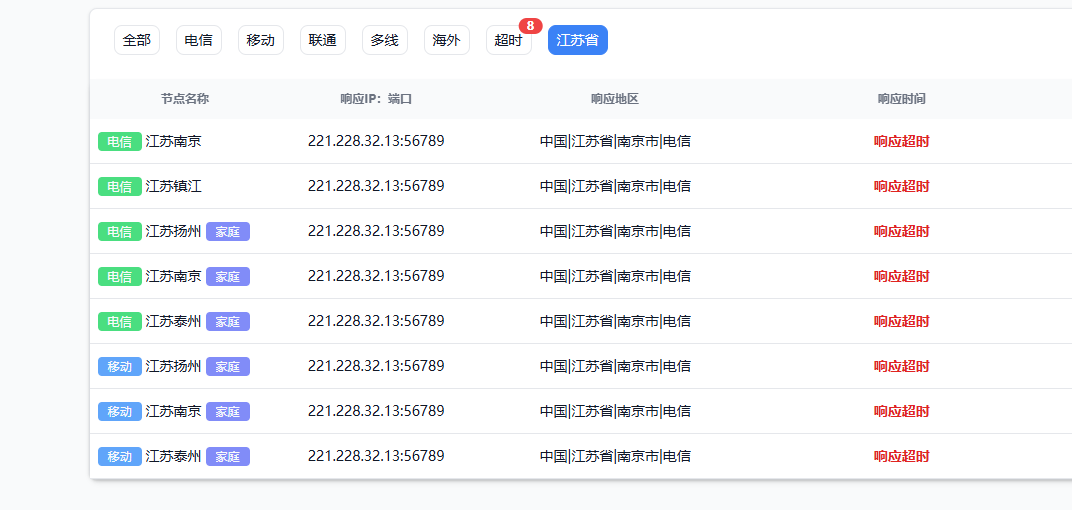
Task: Click the 家庭 tag beside 移动 江苏泰州
Action: pos(227,456)
